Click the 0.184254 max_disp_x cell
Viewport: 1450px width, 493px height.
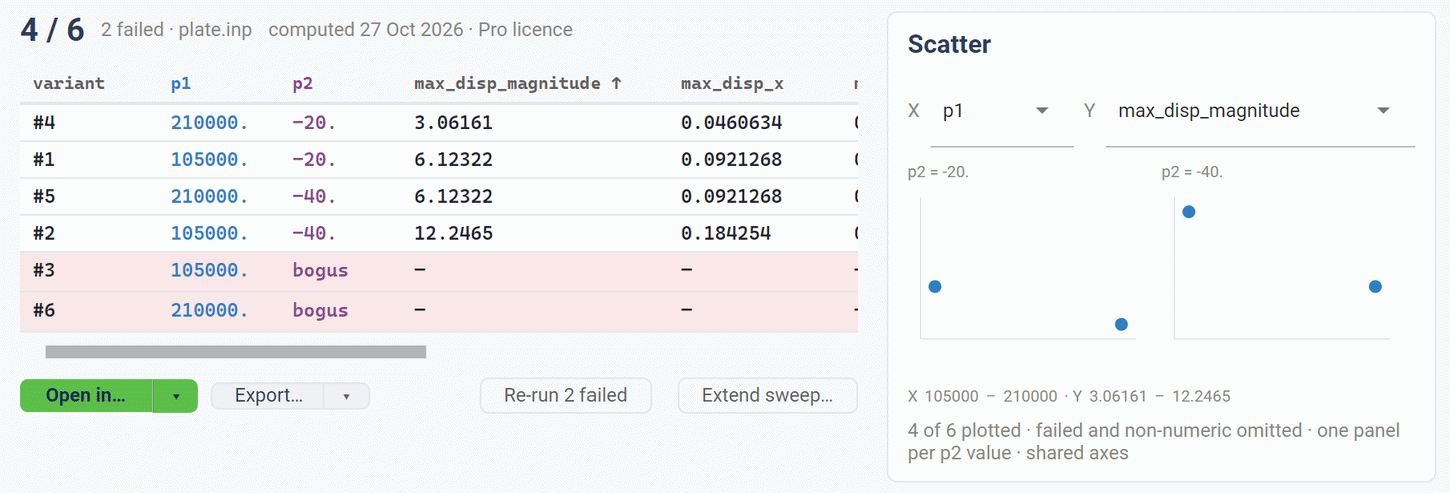coord(727,234)
